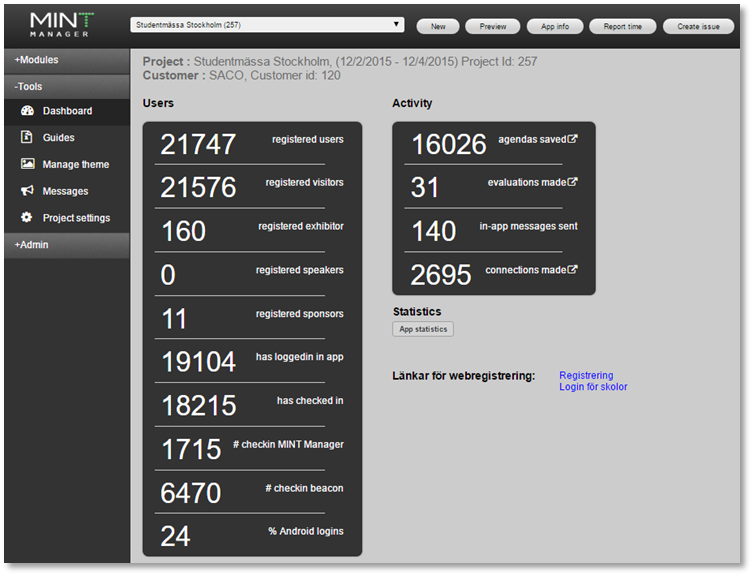Viewport: 753px width, 576px height.
Task: Select Dashboard in the sidebar
Action: coord(67,111)
